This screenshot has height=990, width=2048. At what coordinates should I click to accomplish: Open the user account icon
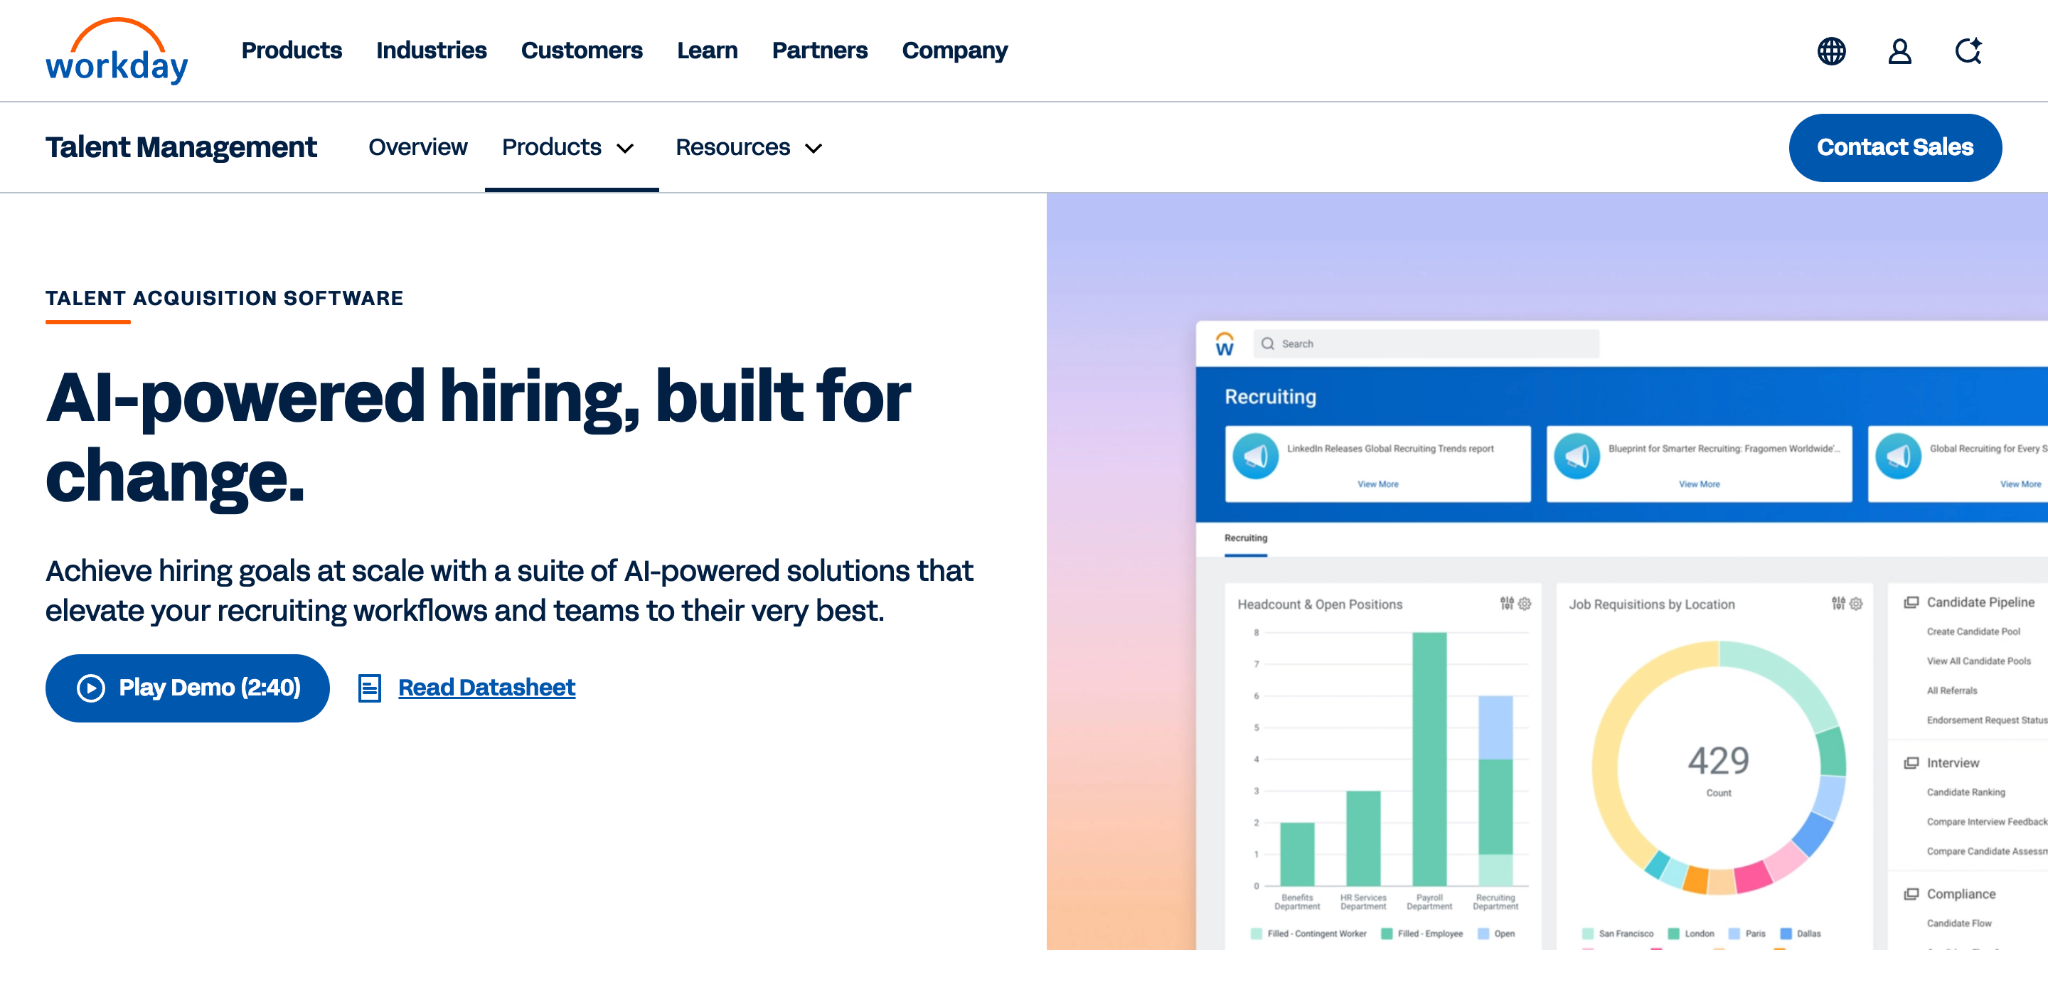(x=1900, y=51)
